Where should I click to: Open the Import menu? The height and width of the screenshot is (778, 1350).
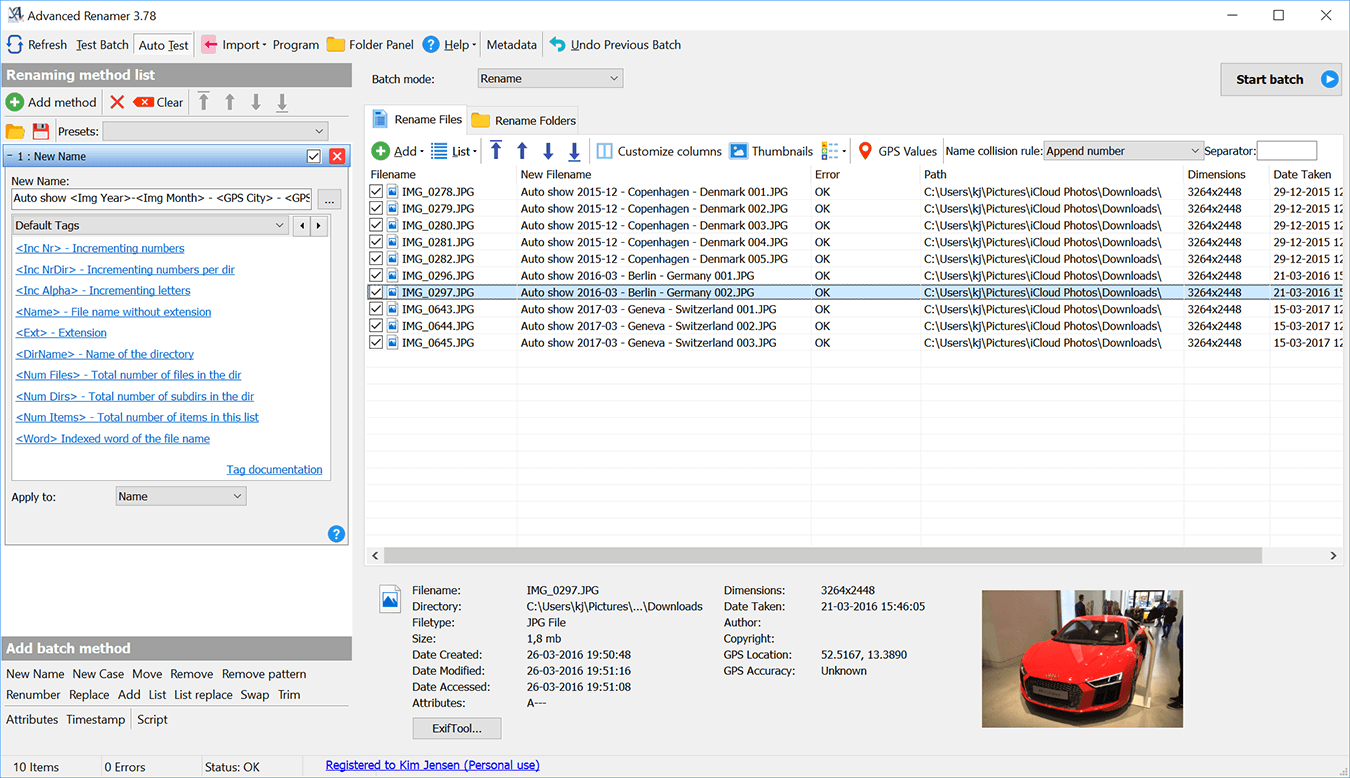[232, 45]
